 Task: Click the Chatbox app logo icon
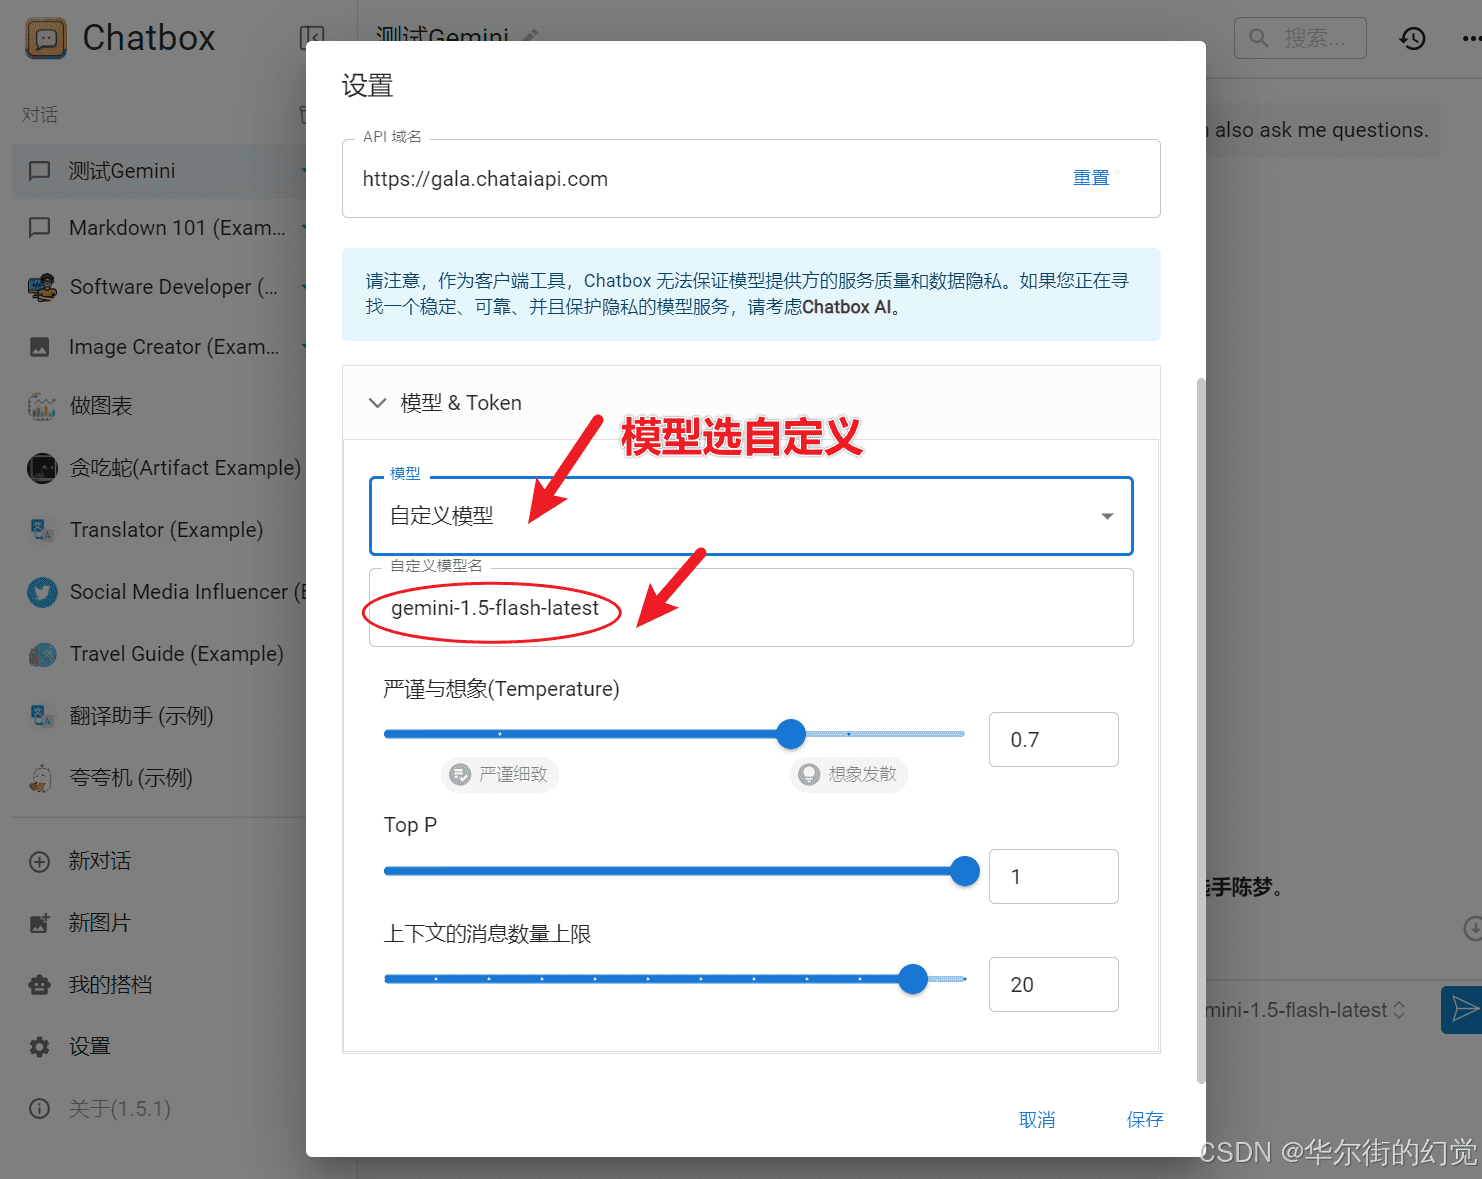tap(46, 38)
